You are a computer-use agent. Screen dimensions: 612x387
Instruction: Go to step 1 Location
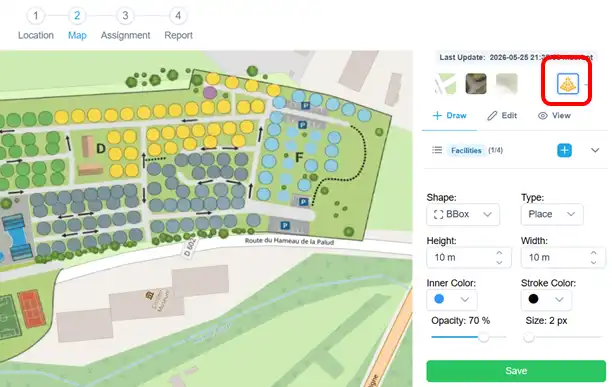(x=36, y=25)
